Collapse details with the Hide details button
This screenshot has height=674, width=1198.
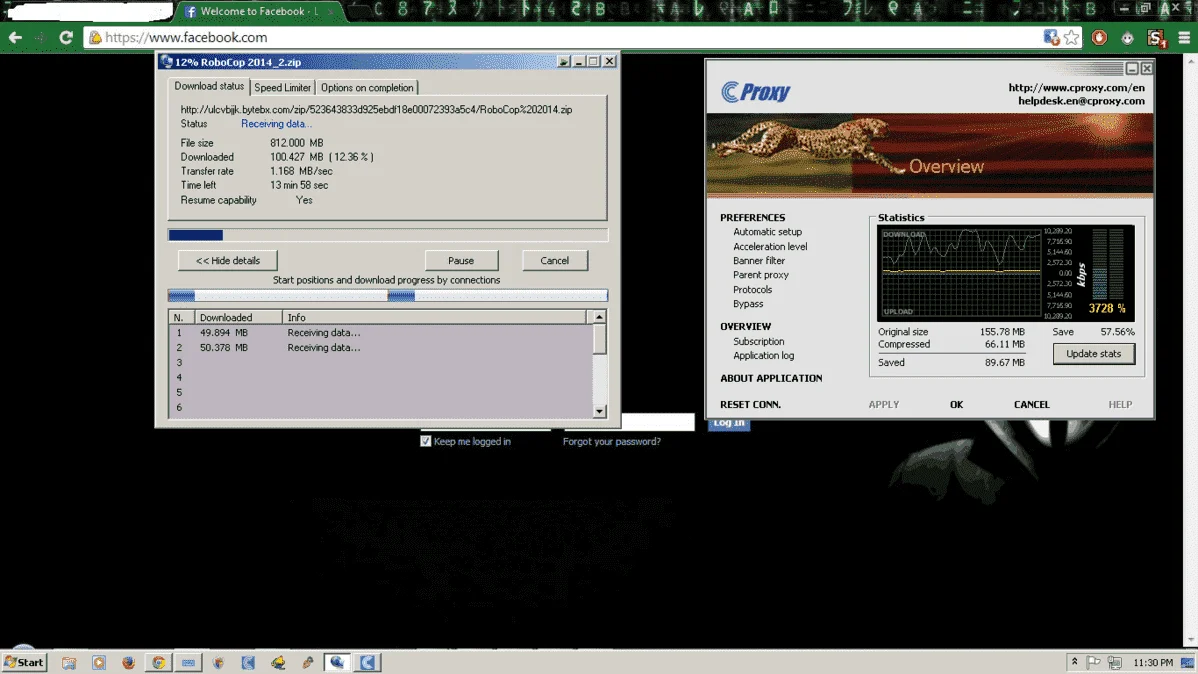228,261
